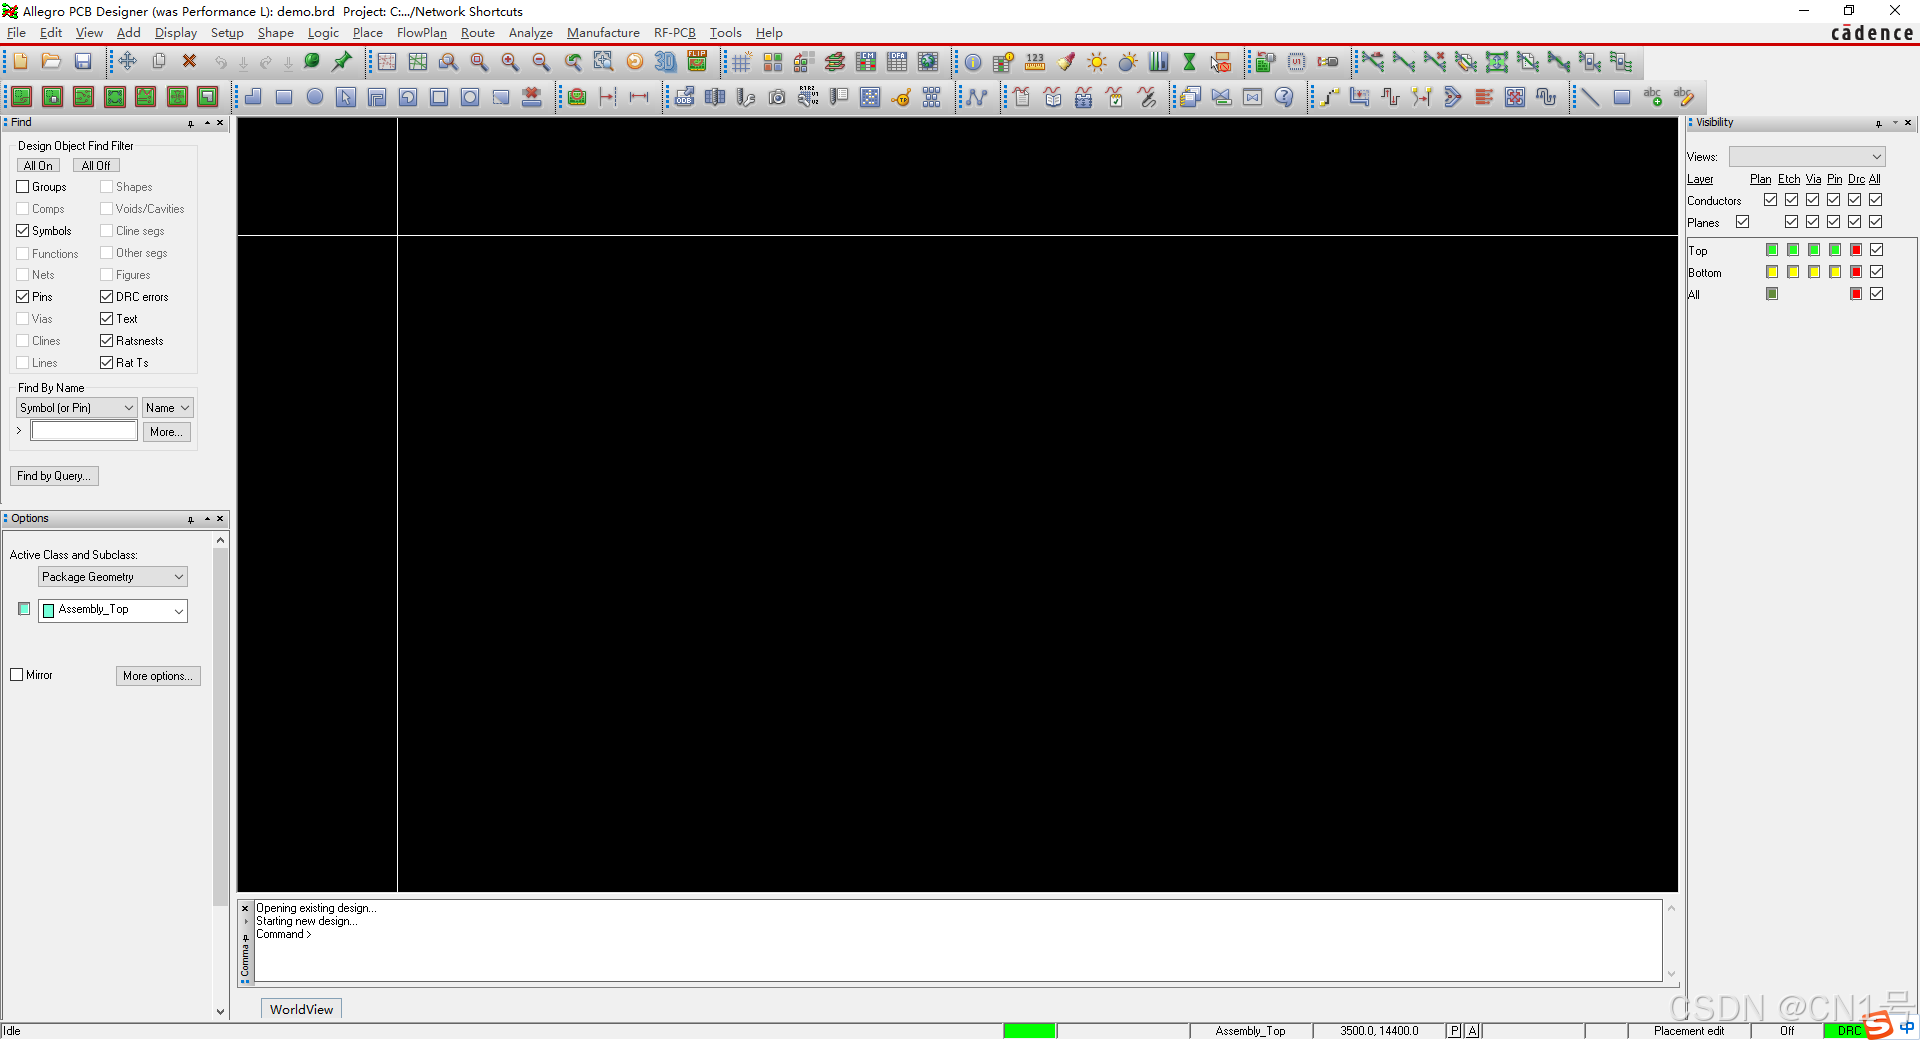Viewport: 1920px width, 1040px height.
Task: Click the Add Line tool icon
Action: pyautogui.click(x=1590, y=97)
